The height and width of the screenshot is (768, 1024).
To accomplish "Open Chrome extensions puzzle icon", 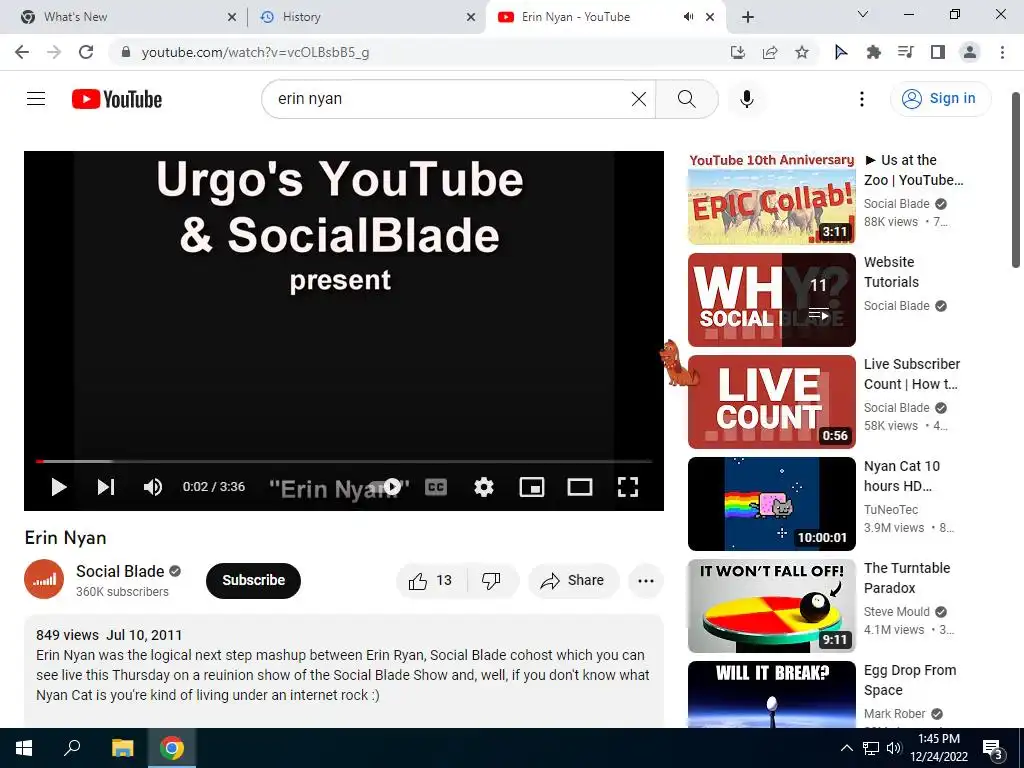I will pyautogui.click(x=873, y=52).
